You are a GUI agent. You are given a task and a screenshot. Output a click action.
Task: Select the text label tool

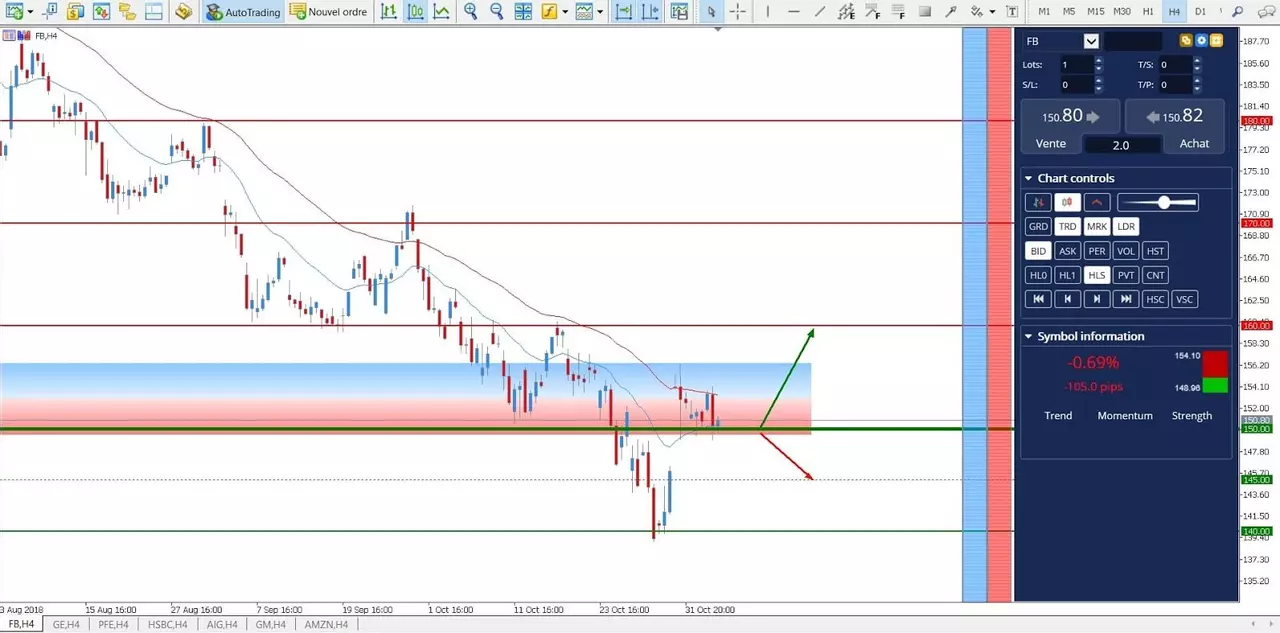click(1012, 12)
